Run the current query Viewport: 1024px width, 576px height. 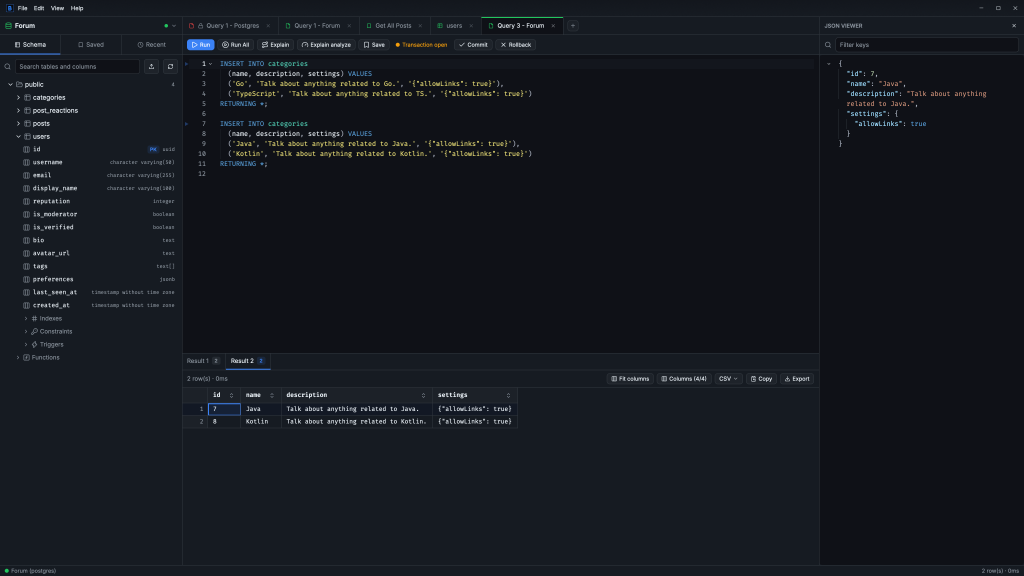[x=200, y=45]
